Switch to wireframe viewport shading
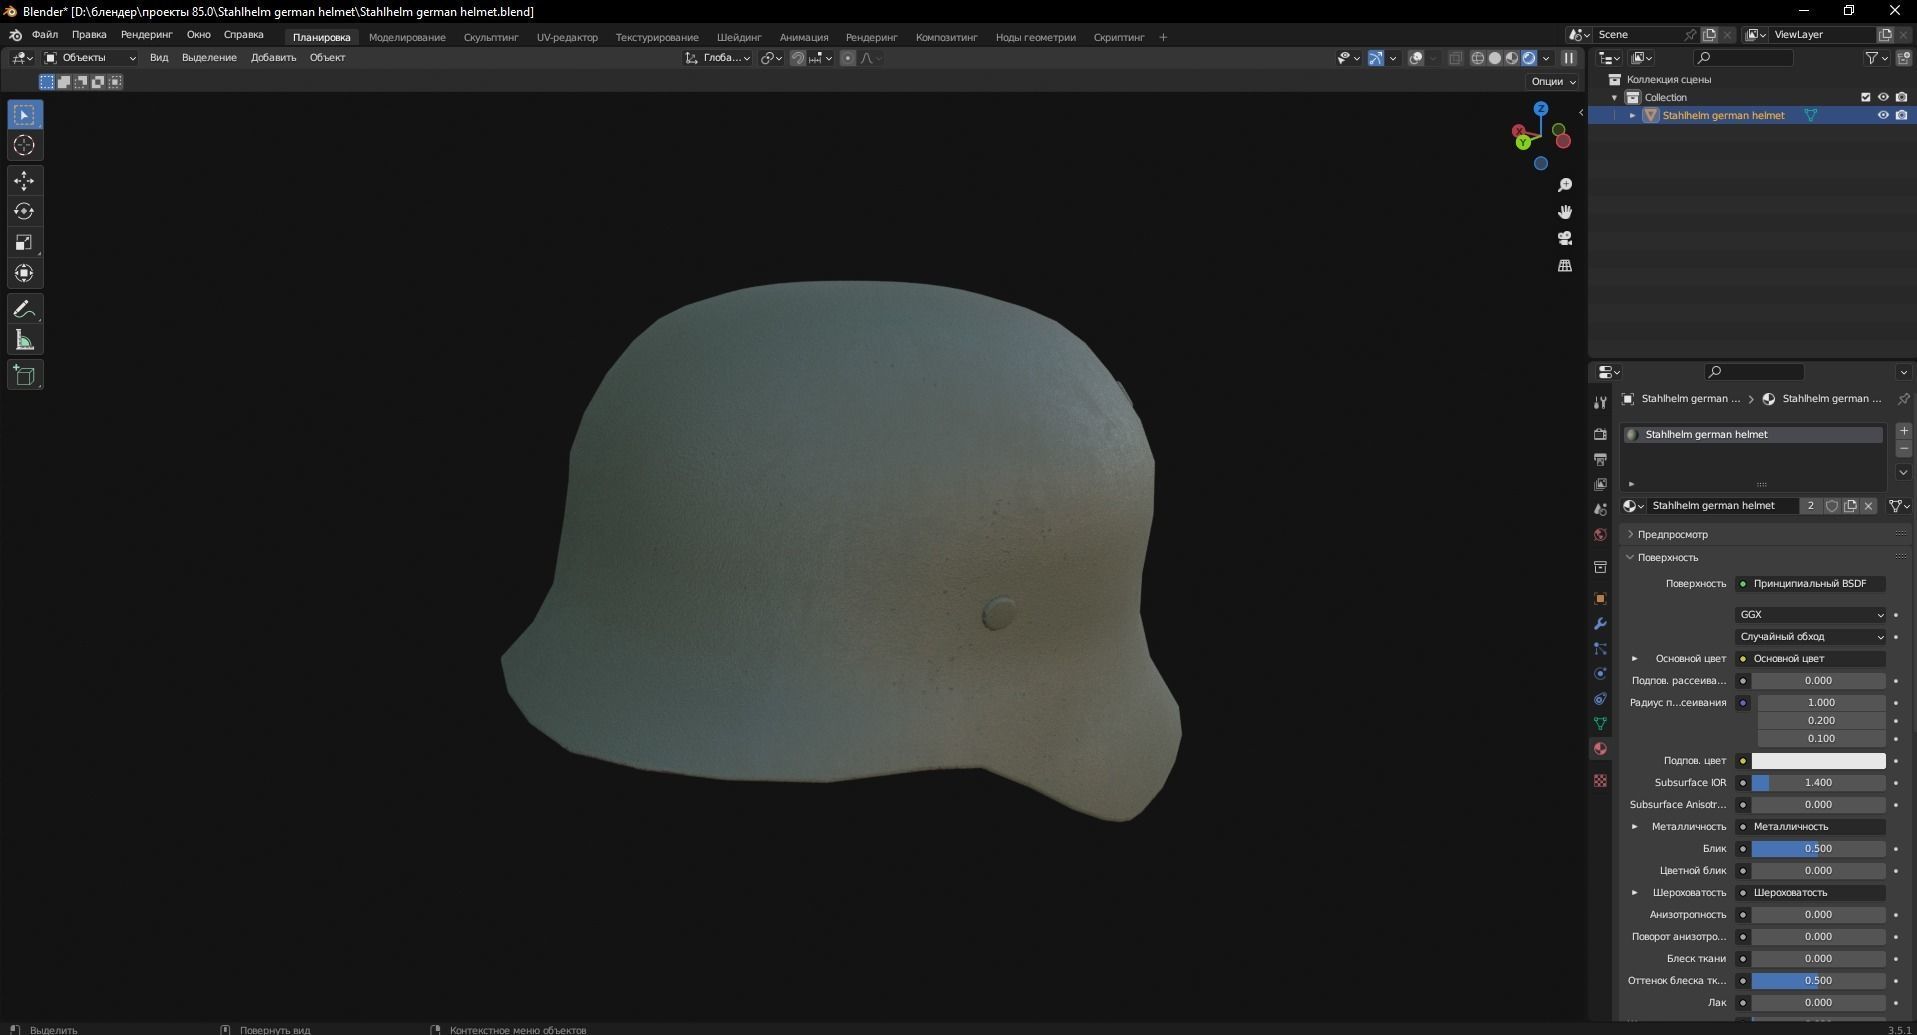Viewport: 1917px width, 1035px height. click(1477, 58)
